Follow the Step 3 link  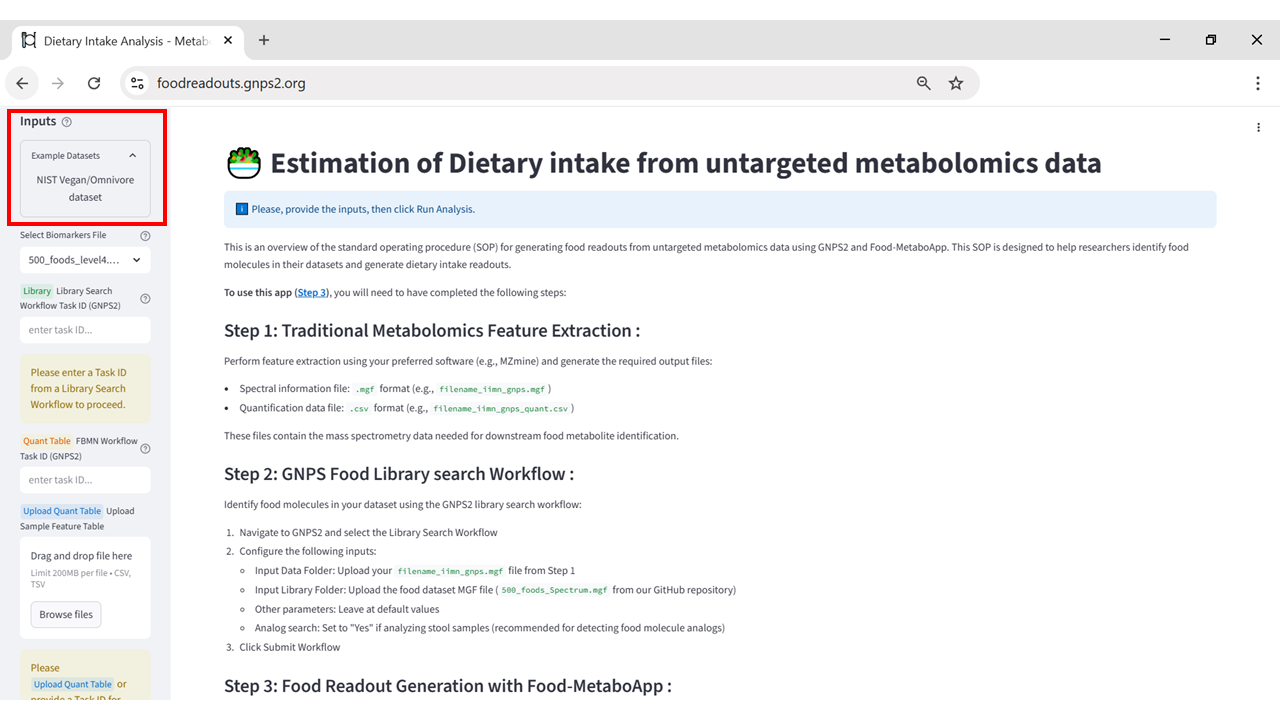click(312, 292)
